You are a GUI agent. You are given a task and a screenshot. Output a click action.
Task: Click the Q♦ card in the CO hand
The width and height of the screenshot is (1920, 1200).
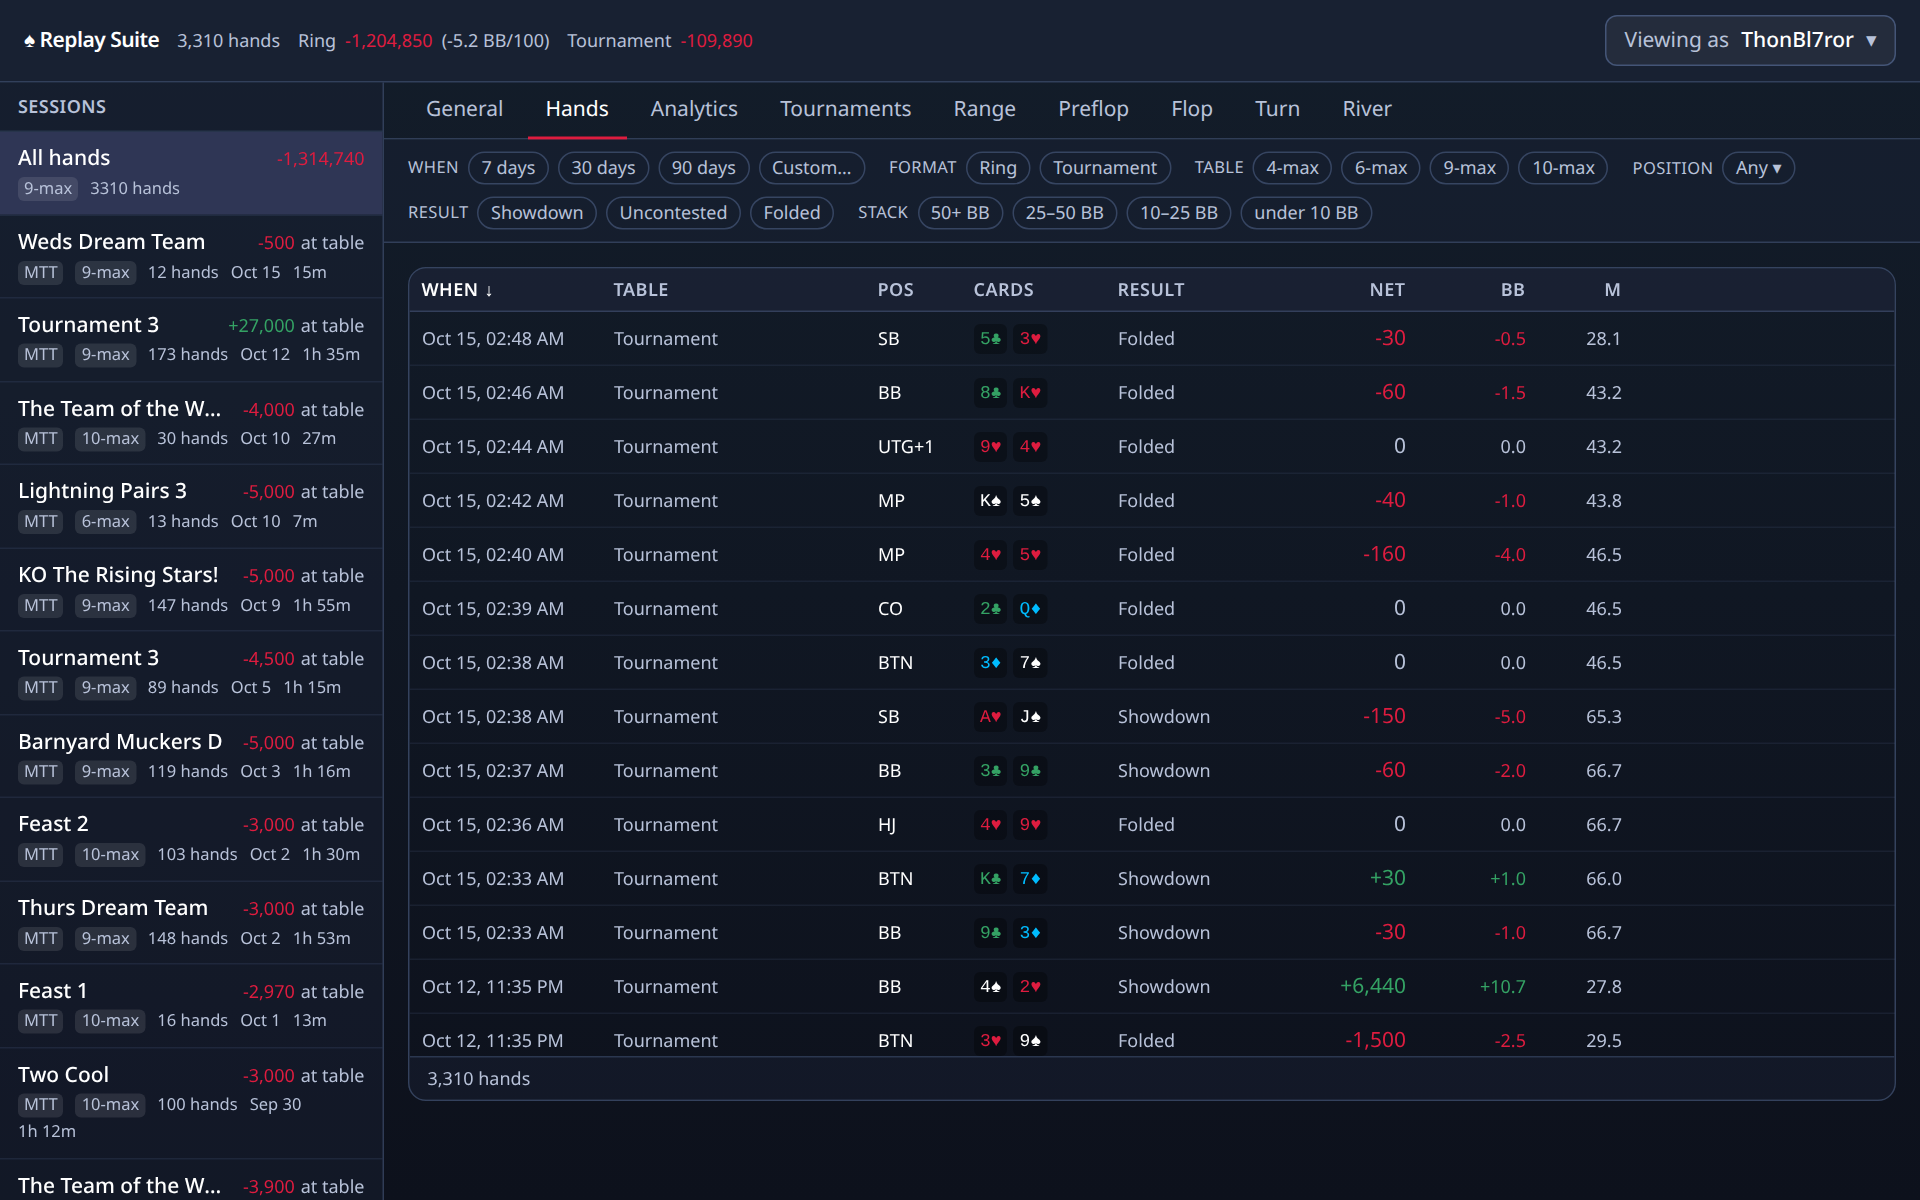tap(1029, 609)
